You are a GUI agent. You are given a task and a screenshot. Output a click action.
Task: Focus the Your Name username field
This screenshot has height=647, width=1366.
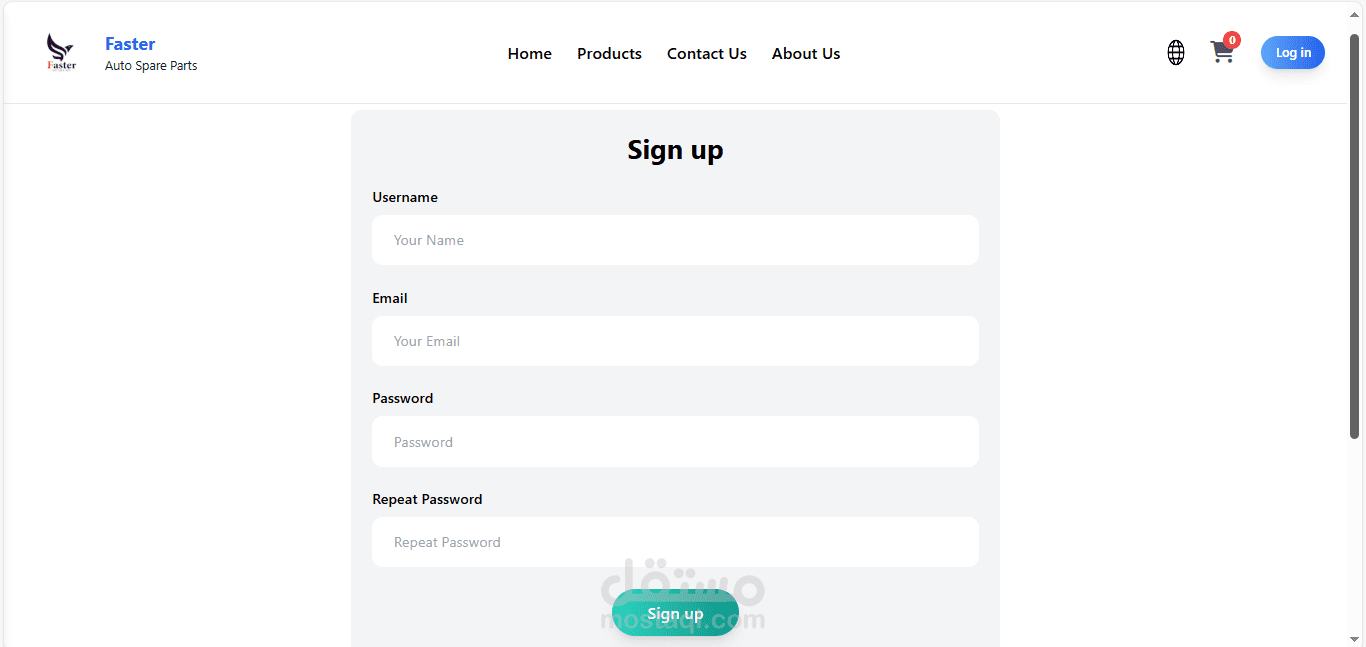point(675,240)
